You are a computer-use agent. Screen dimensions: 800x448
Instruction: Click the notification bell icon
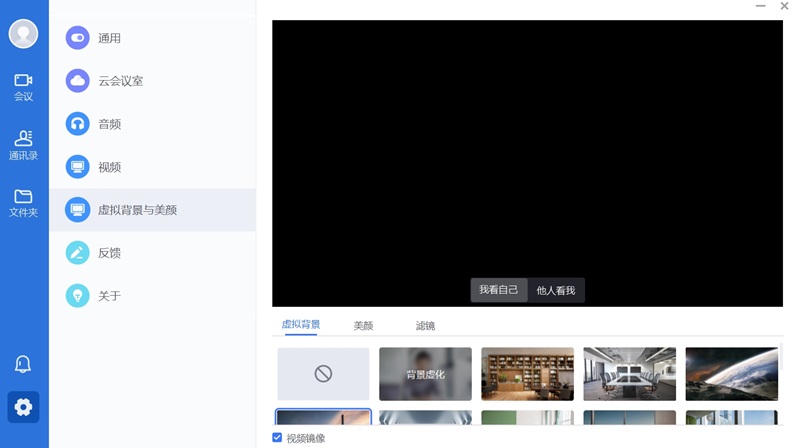[23, 365]
